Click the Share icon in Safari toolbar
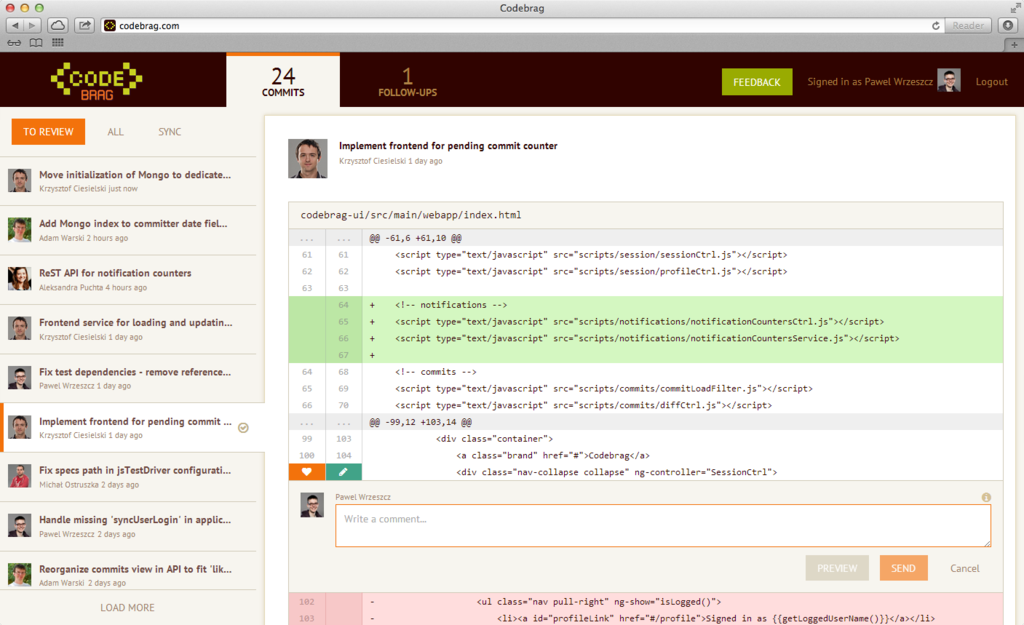Screen dimensions: 1024x625 (85, 25)
